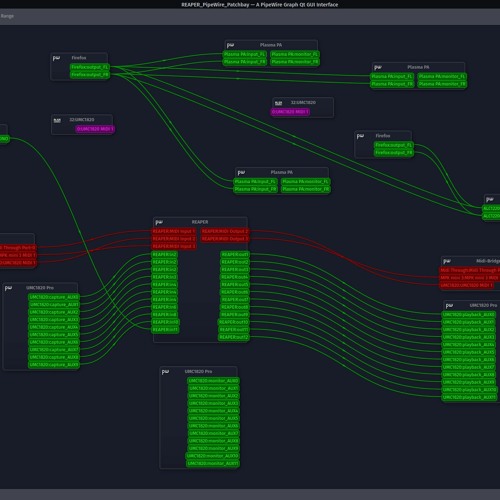Select the REAPER:in11 port
This screenshot has height=500, width=500.
[x=165, y=330]
